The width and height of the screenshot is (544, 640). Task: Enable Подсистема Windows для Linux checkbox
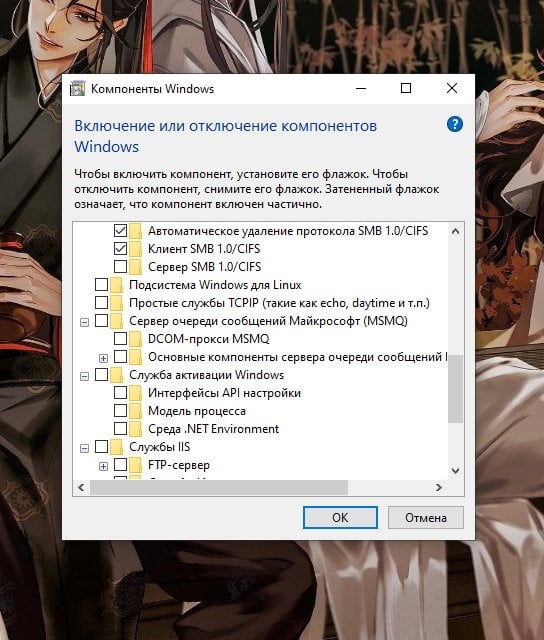(101, 284)
